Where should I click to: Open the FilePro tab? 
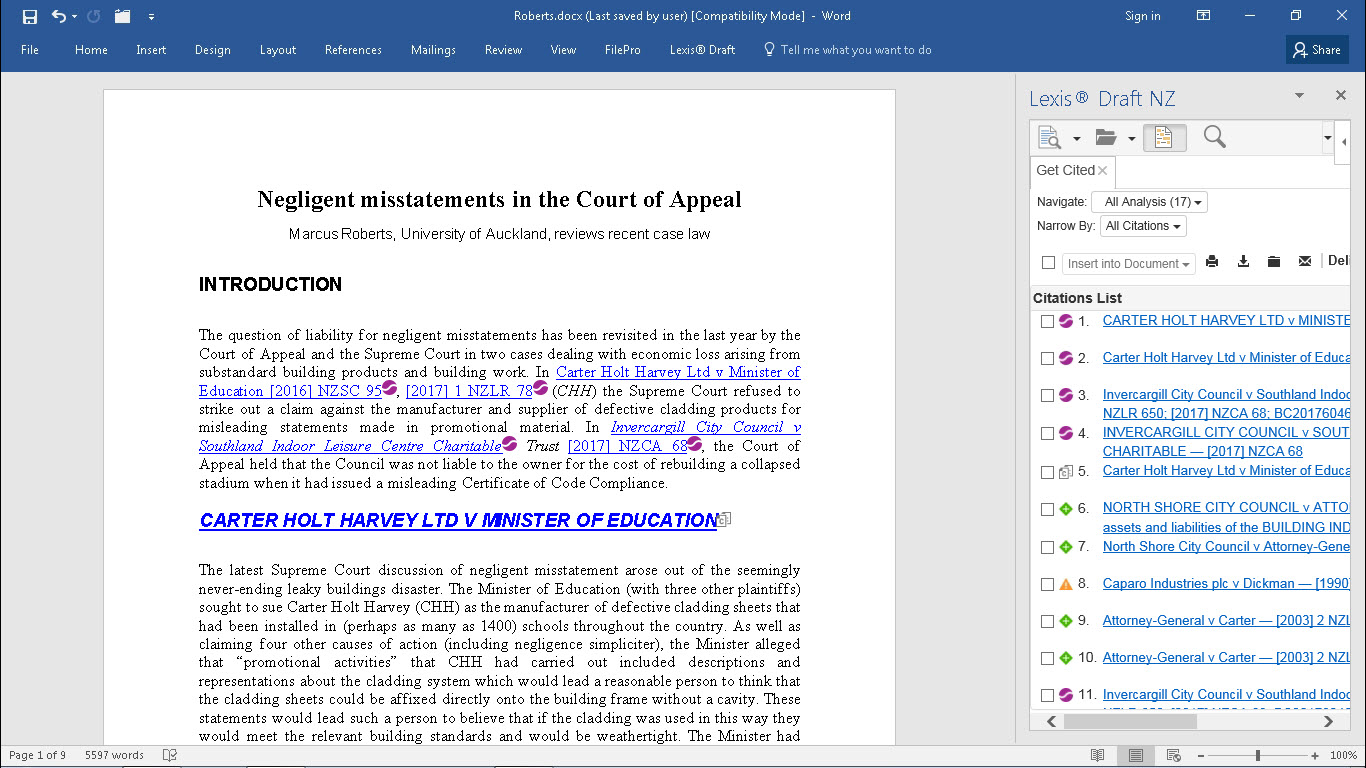(622, 50)
